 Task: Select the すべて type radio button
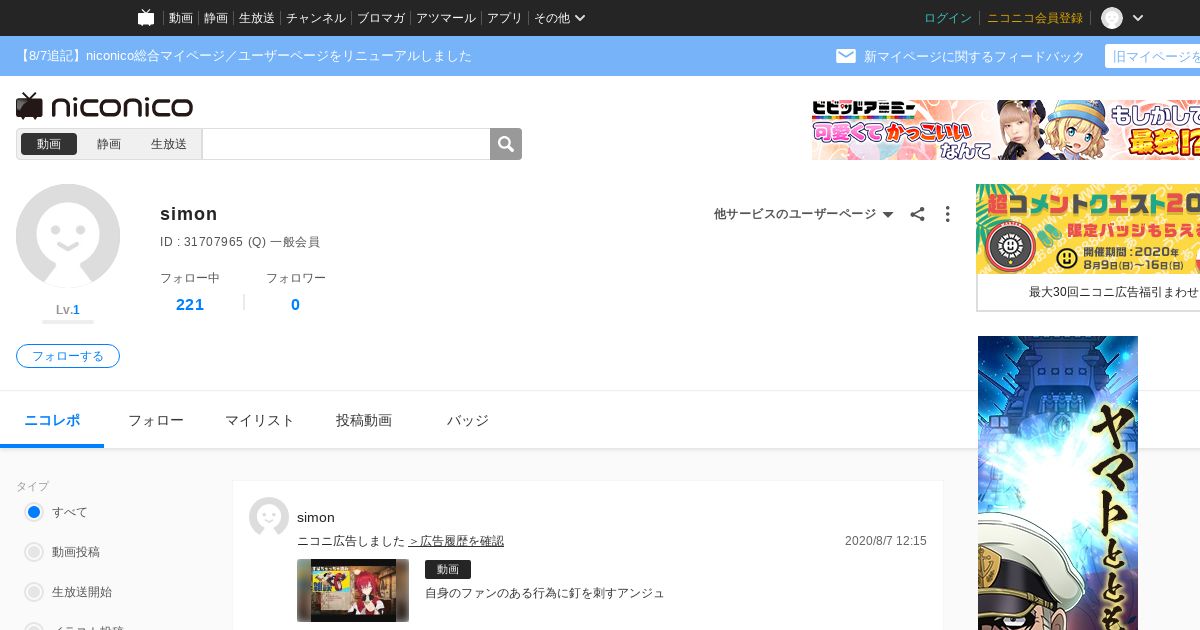(34, 512)
